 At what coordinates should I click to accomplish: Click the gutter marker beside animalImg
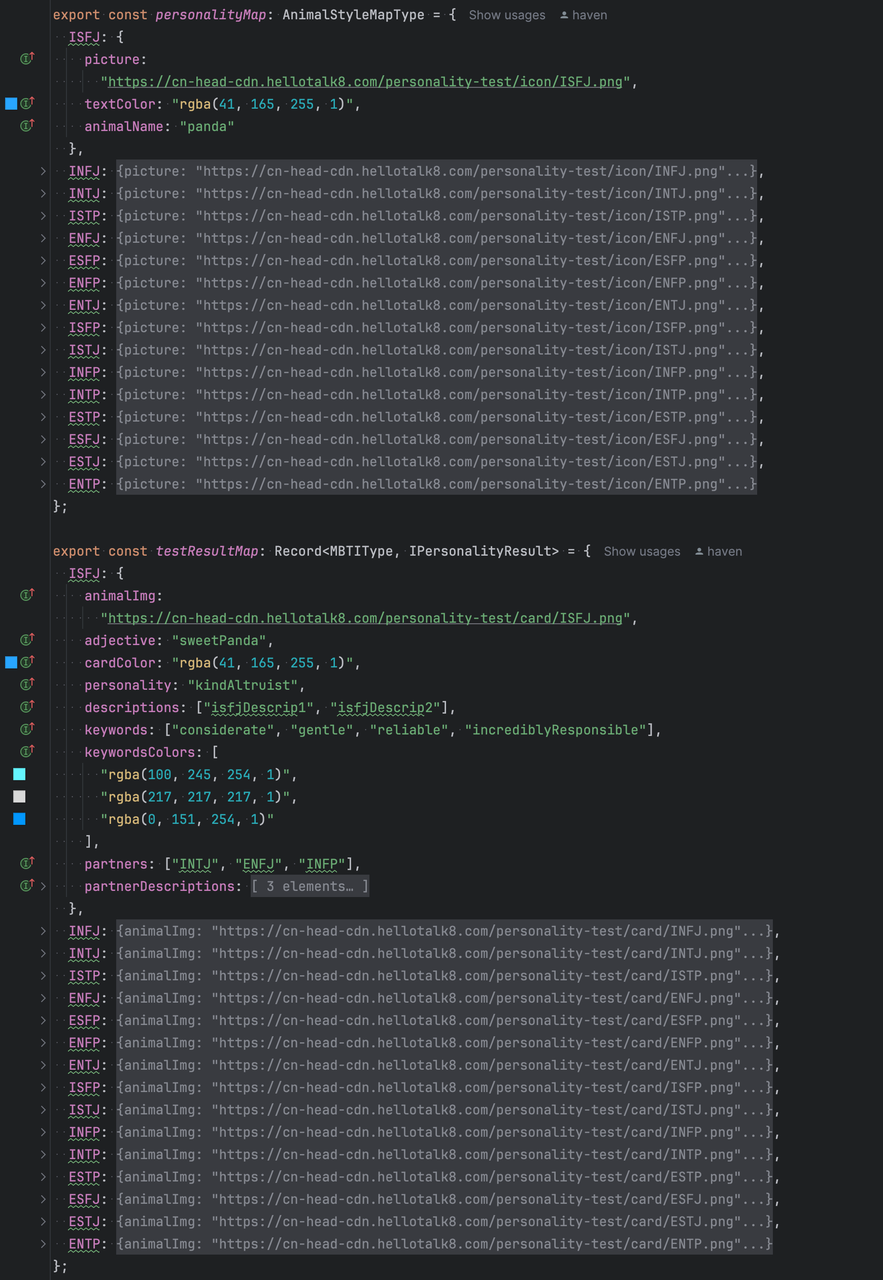click(27, 595)
